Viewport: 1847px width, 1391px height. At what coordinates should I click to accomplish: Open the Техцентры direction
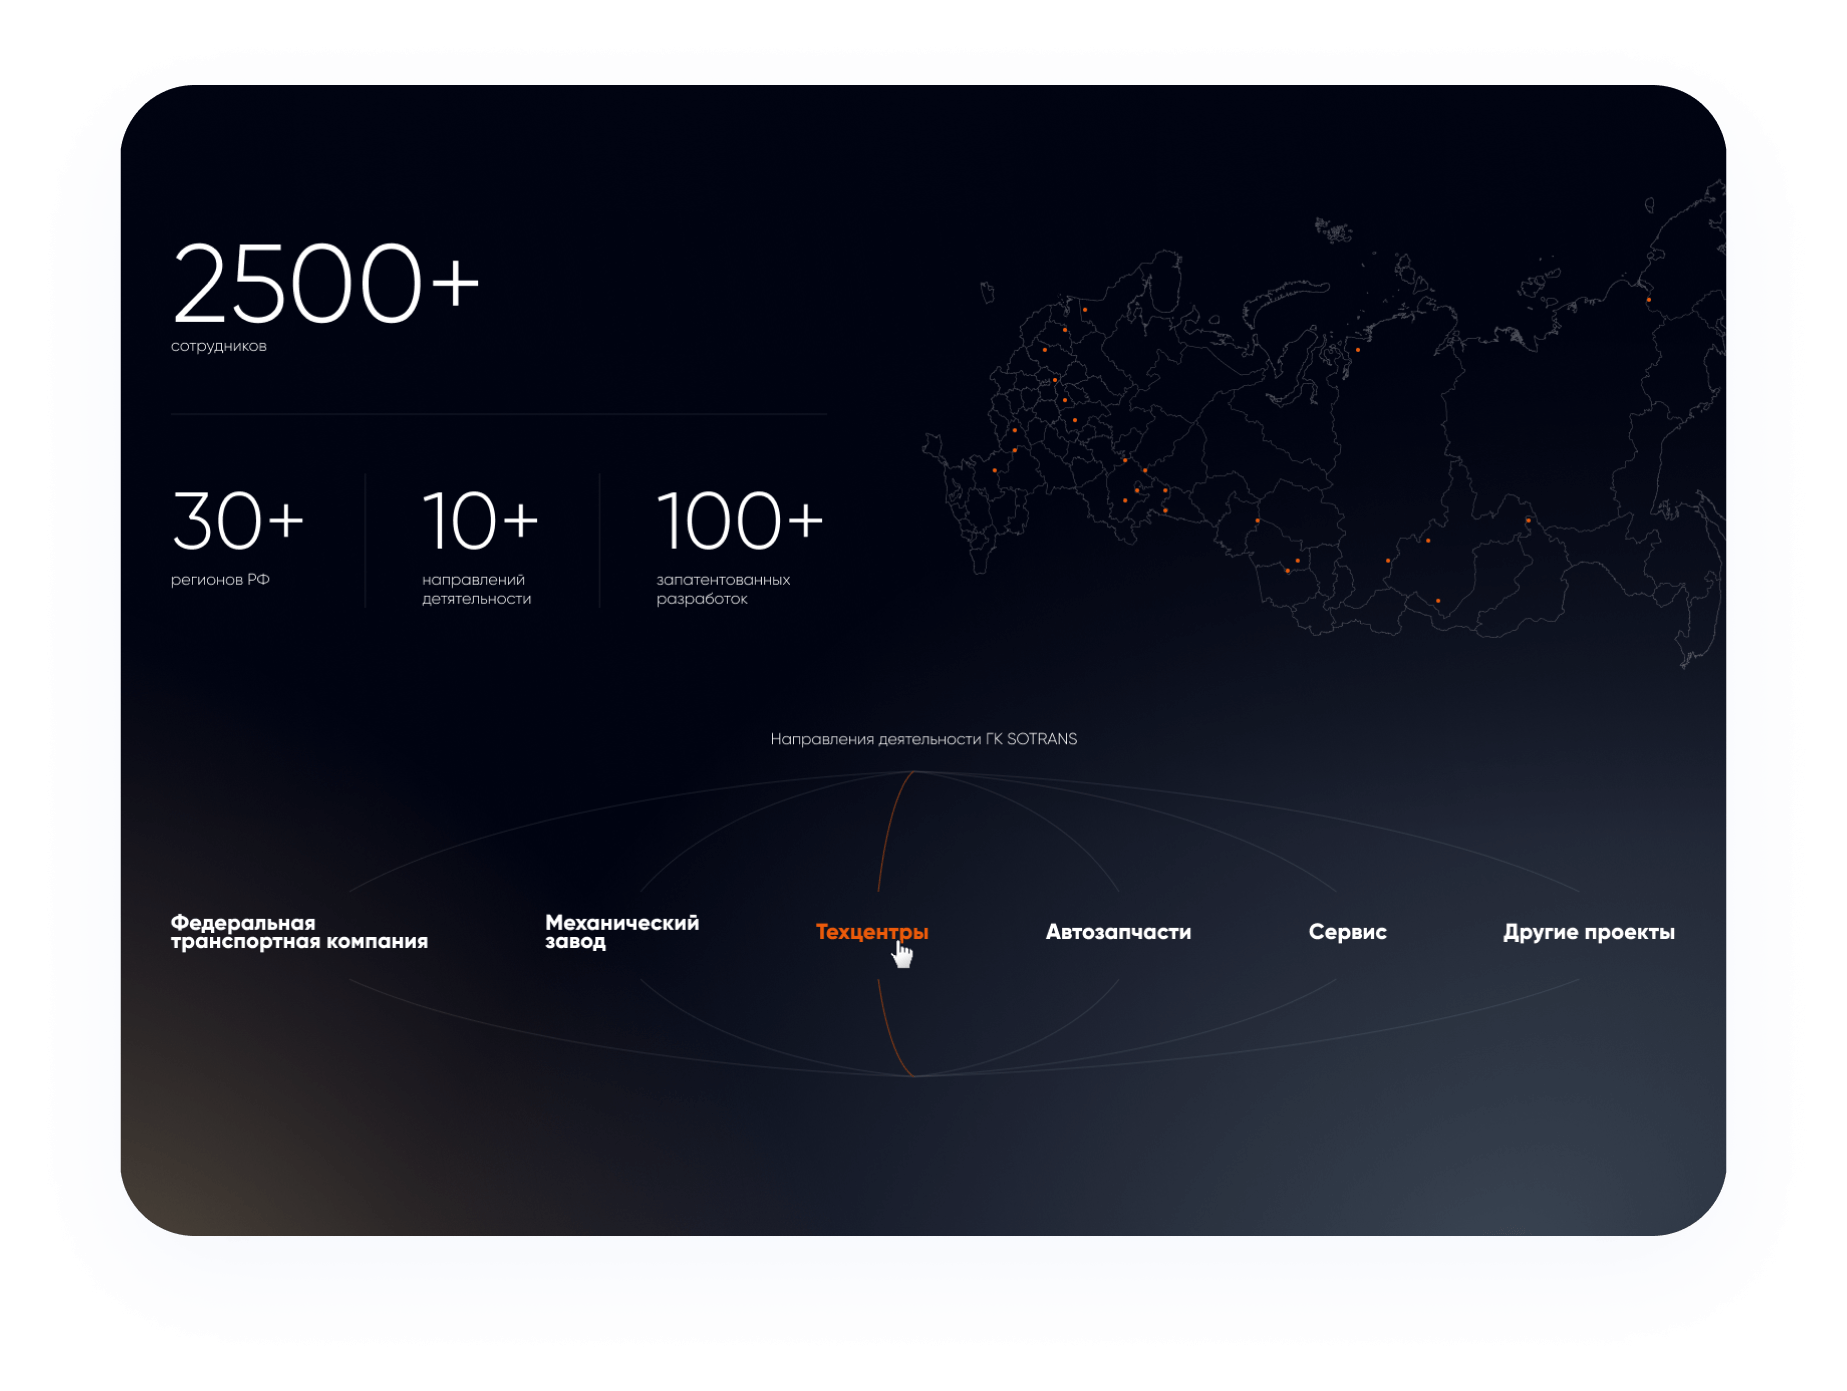click(871, 932)
